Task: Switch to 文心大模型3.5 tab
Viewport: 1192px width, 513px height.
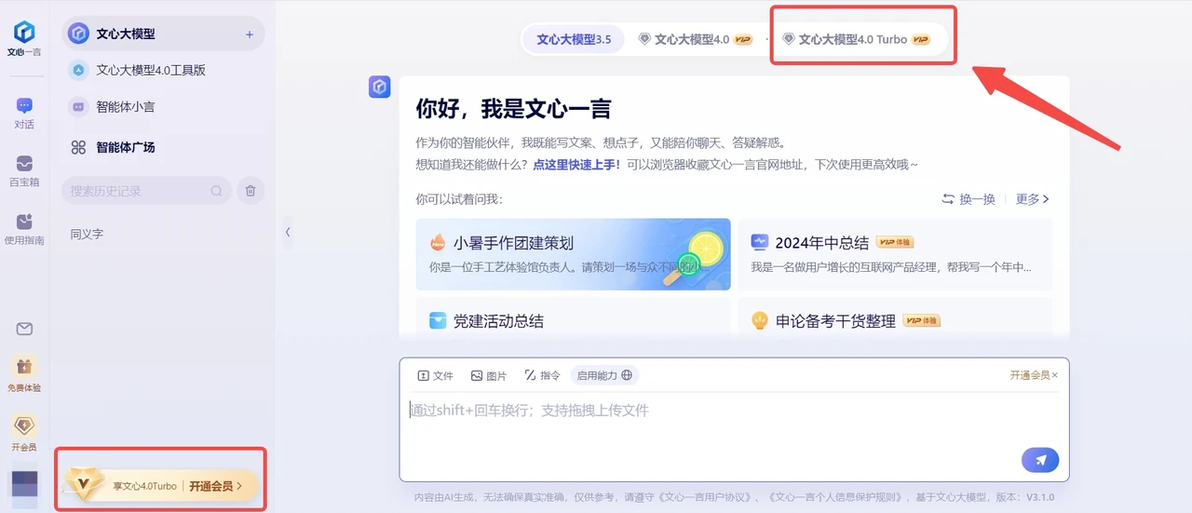Action: (573, 40)
